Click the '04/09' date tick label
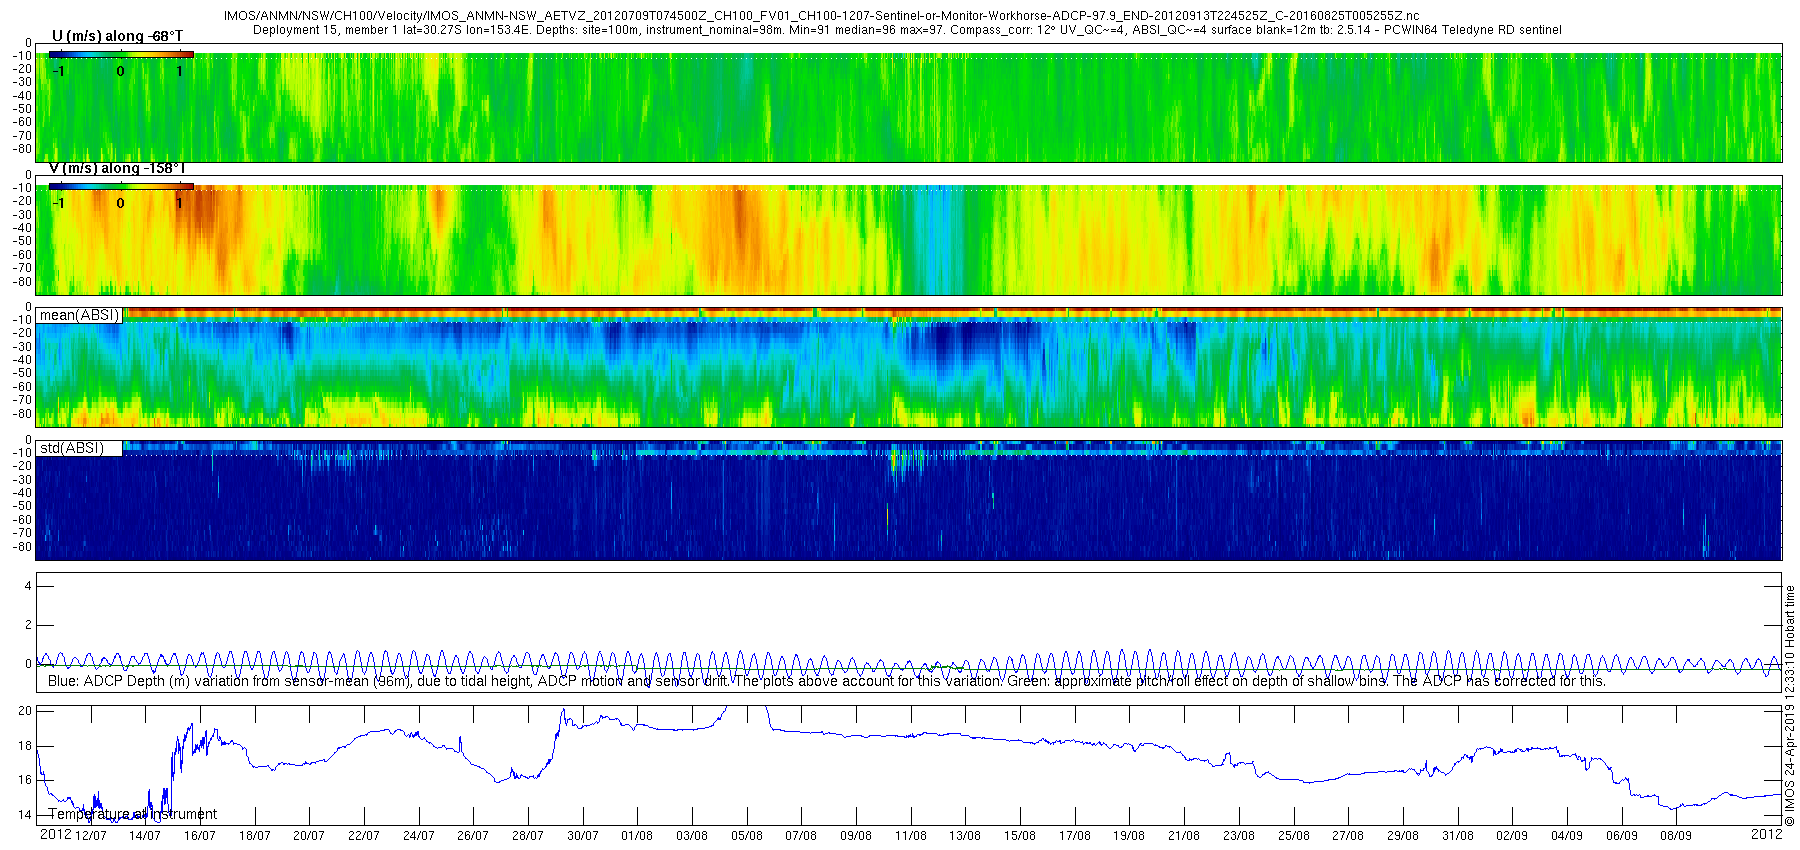The image size is (1800, 850). [1567, 836]
